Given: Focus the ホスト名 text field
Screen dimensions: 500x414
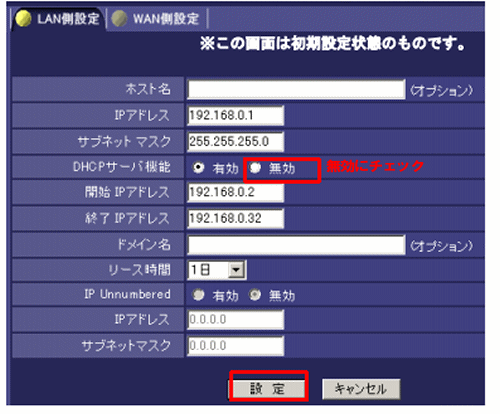Looking at the screenshot, I should click(x=296, y=89).
